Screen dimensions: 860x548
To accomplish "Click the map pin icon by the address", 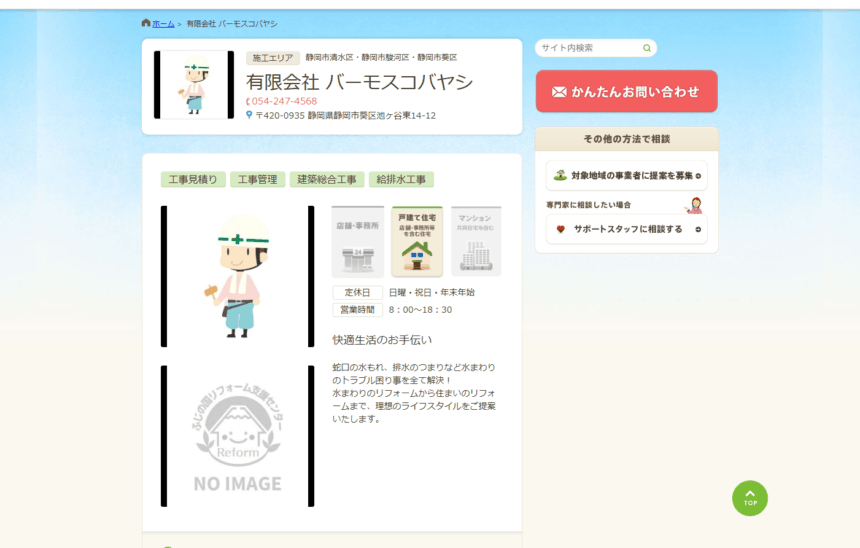I will [x=249, y=115].
